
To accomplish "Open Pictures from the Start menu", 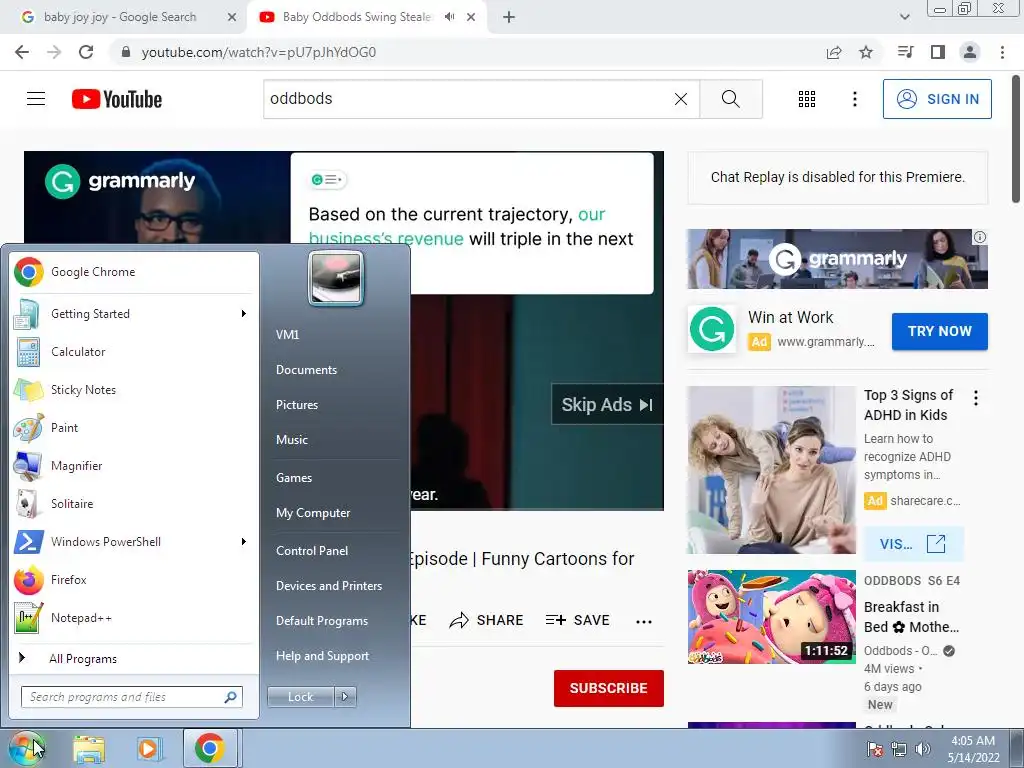I will click(296, 405).
